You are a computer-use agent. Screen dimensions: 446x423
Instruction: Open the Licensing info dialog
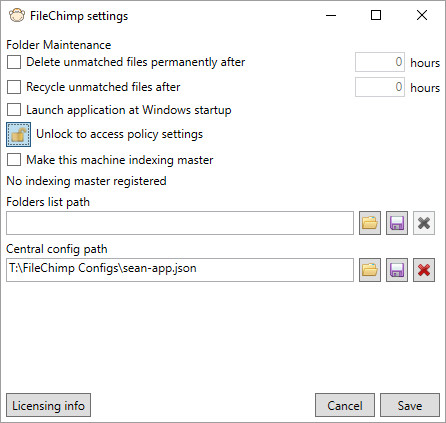(48, 405)
